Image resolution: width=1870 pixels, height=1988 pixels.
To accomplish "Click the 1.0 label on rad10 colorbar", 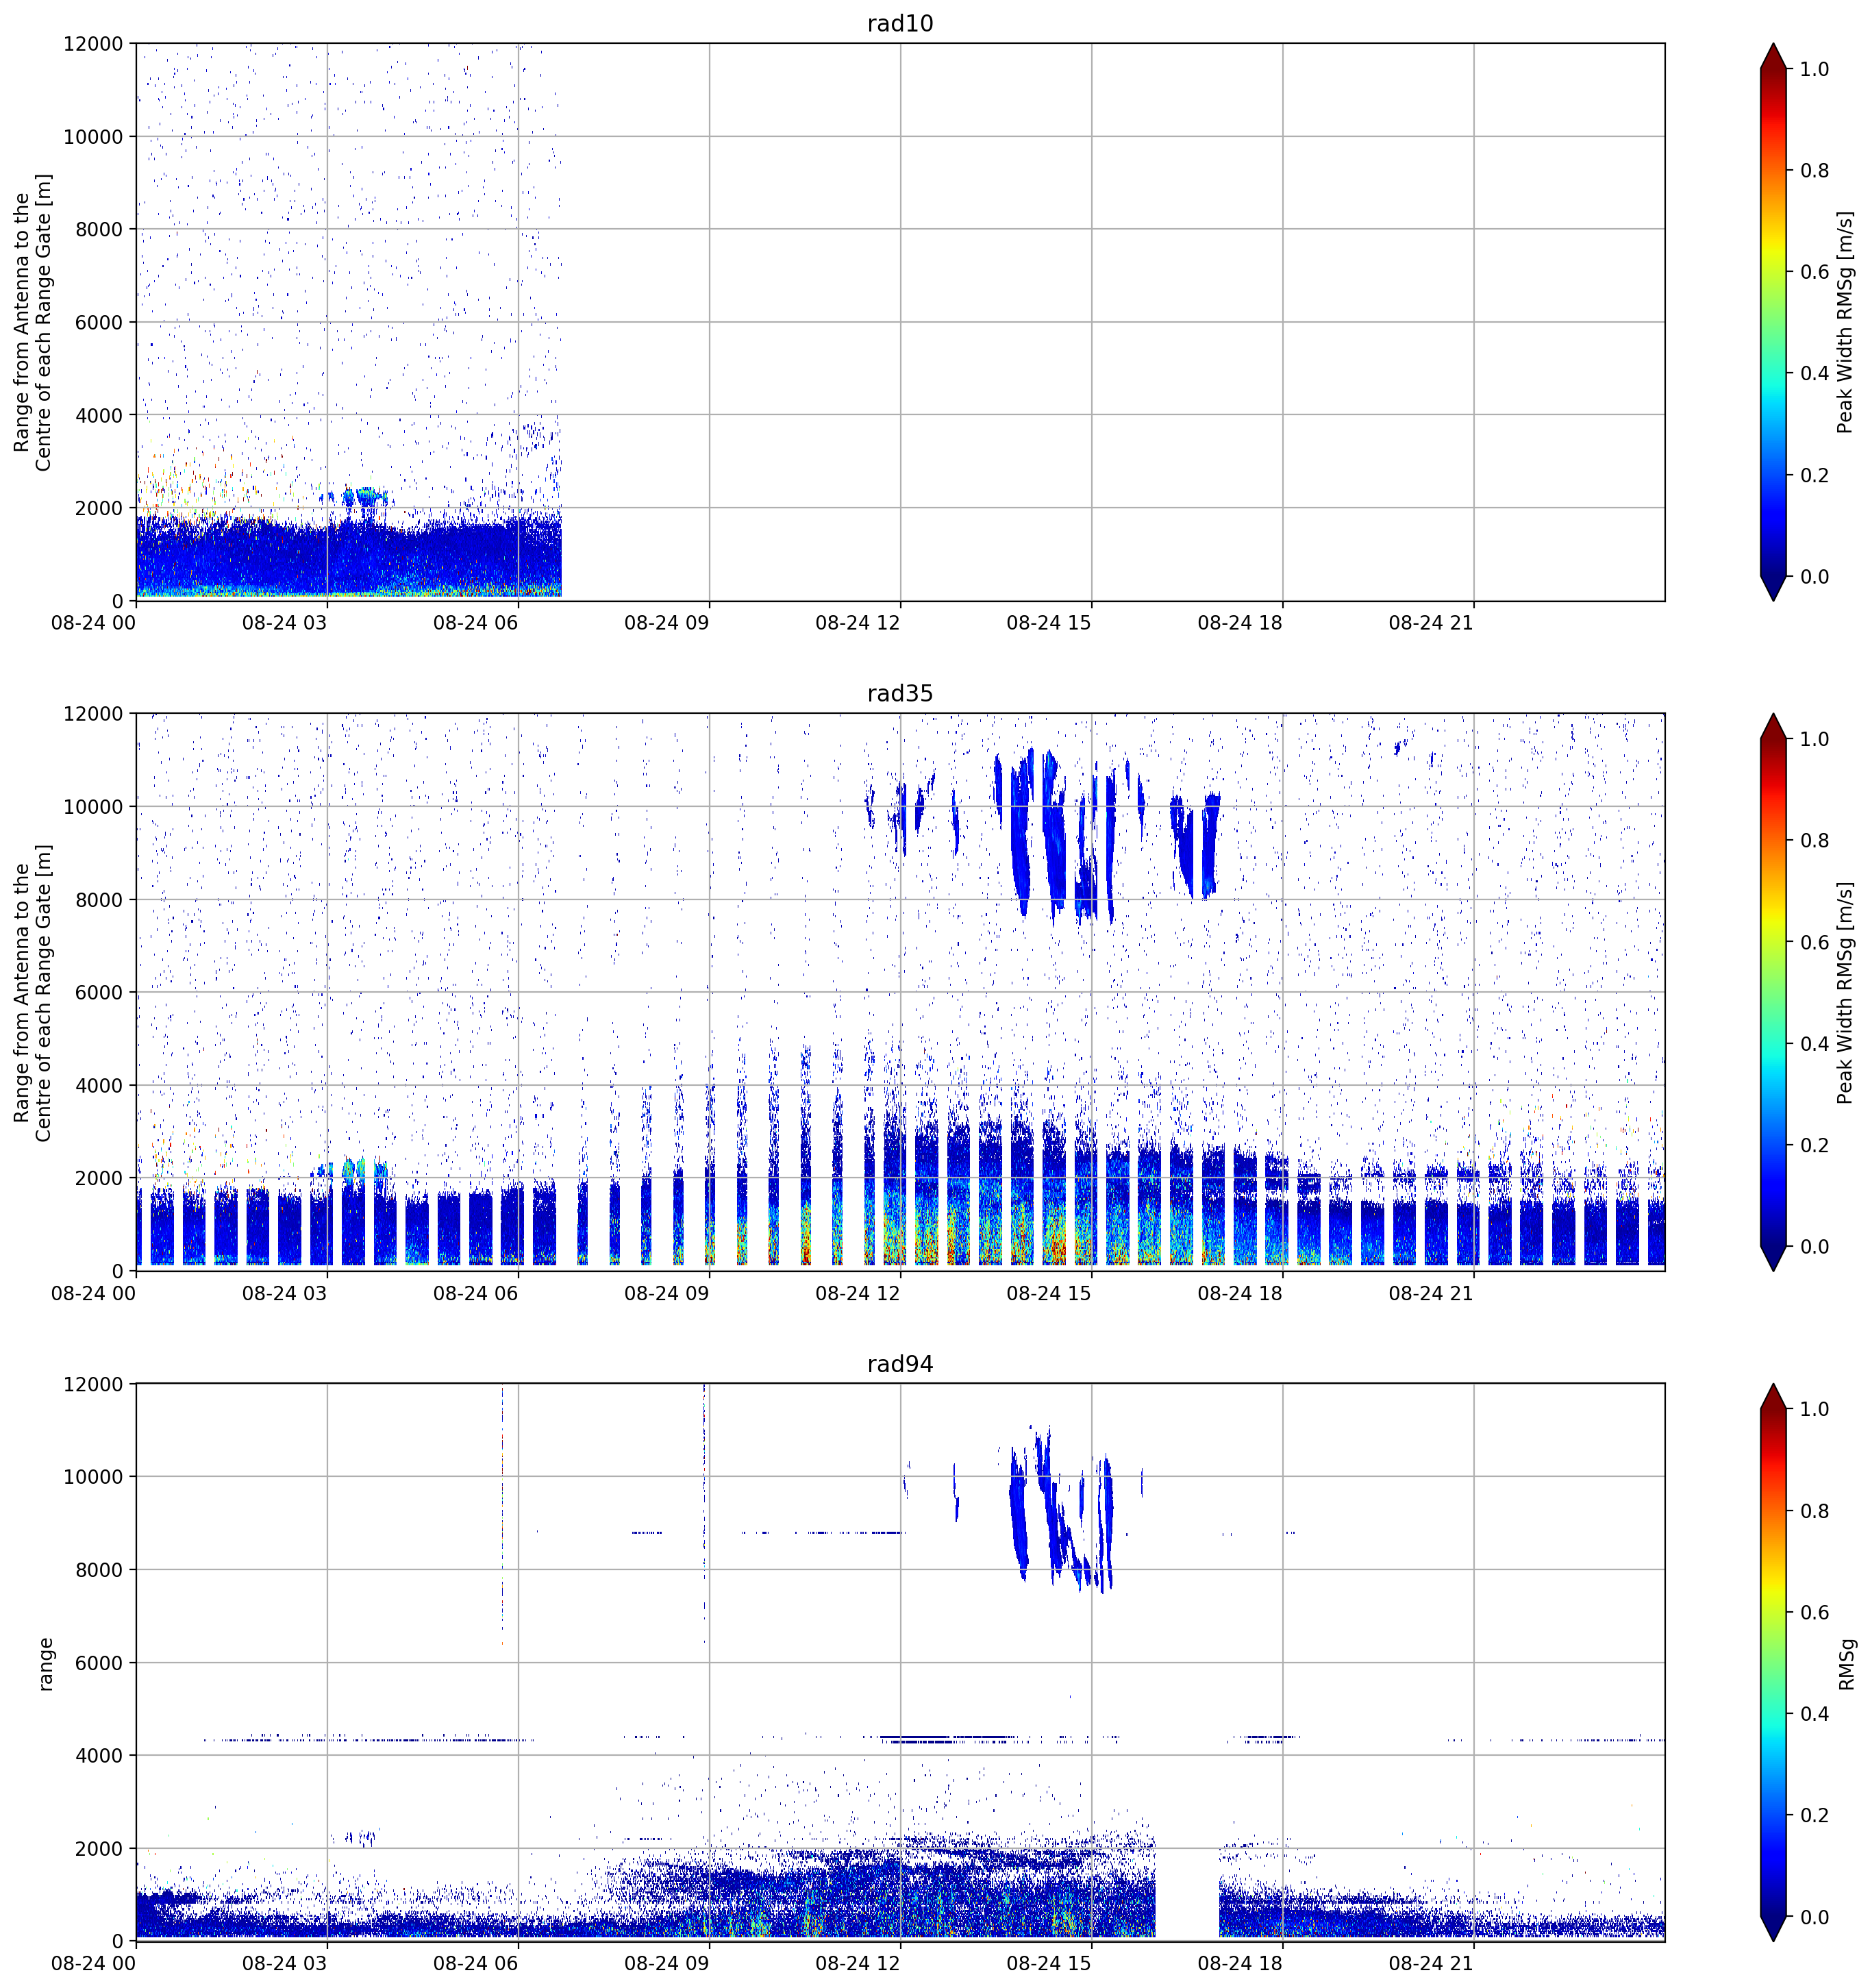I will (x=1815, y=69).
